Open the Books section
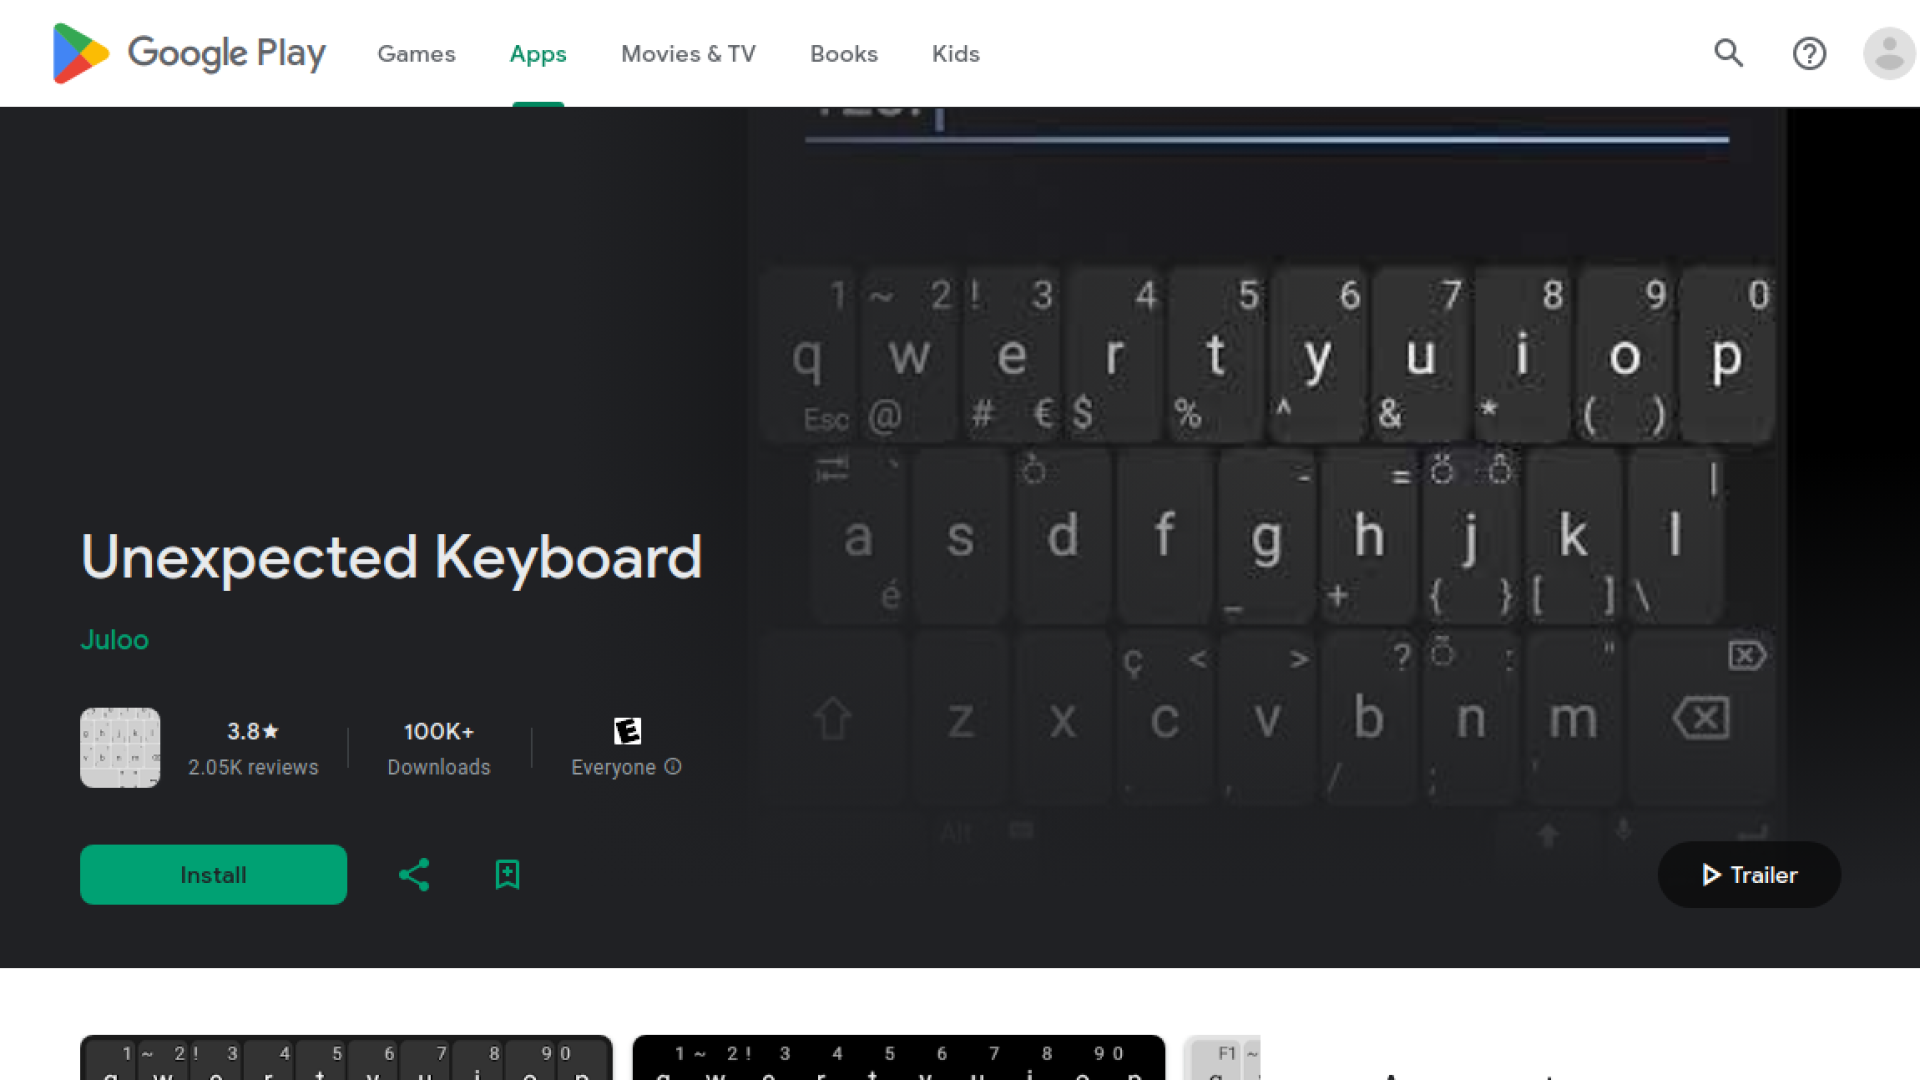The width and height of the screenshot is (1920, 1080). (x=843, y=54)
